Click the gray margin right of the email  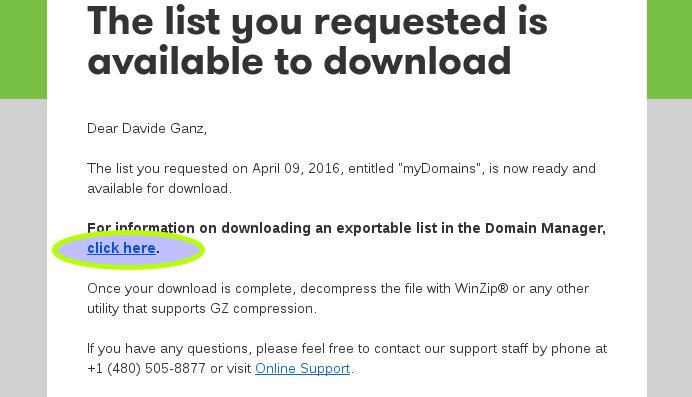[669, 248]
